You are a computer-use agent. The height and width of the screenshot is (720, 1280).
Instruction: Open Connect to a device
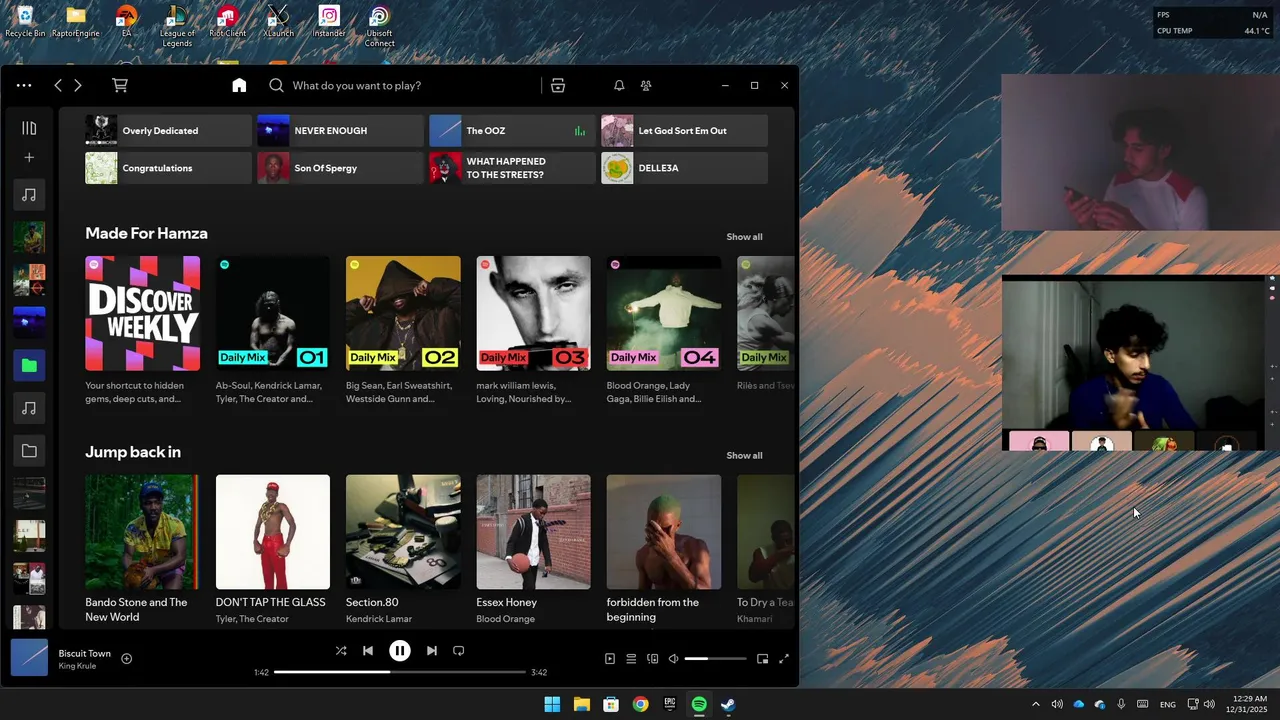click(653, 659)
